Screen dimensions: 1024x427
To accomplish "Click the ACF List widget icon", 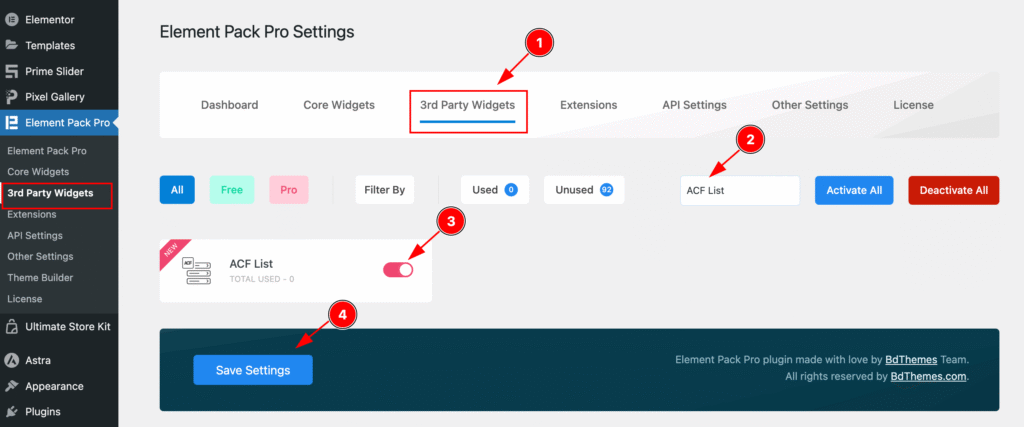I will point(197,271).
